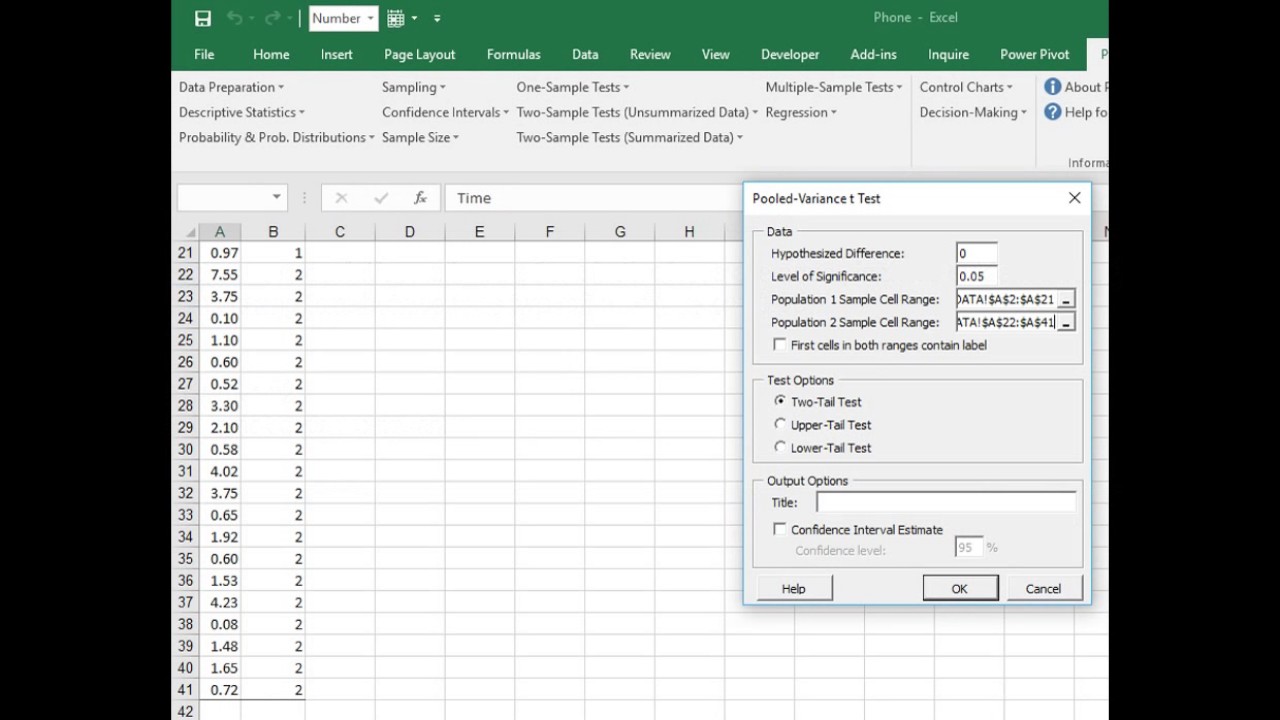Screen dimensions: 1280x720
Task: Click Population 1 range collapse button
Action: pyautogui.click(x=1066, y=300)
